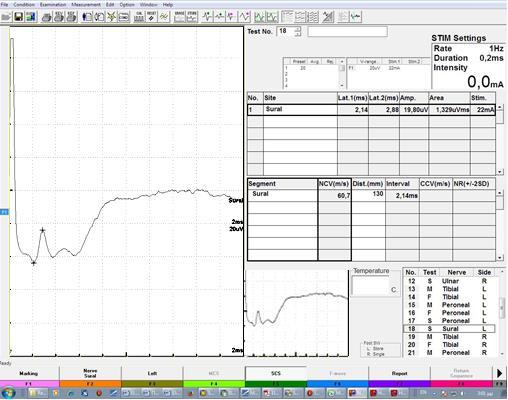Click the empty text box beside Test No.

click(347, 32)
